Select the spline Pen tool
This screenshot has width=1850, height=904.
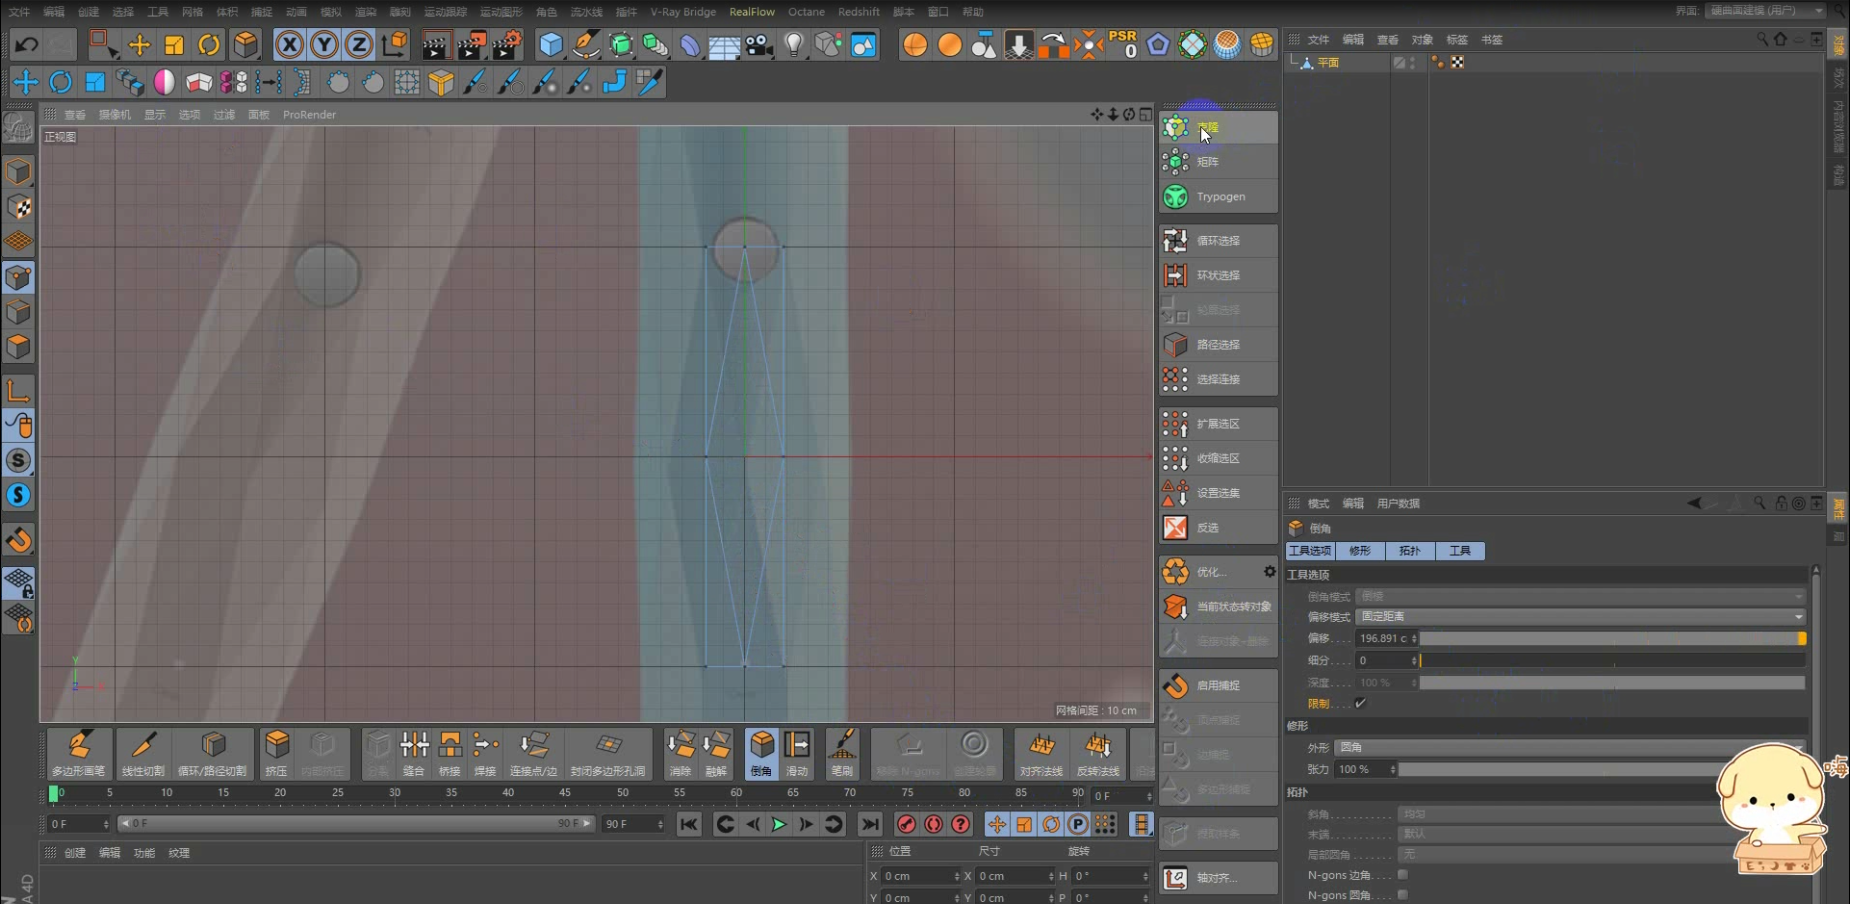pyautogui.click(x=586, y=45)
